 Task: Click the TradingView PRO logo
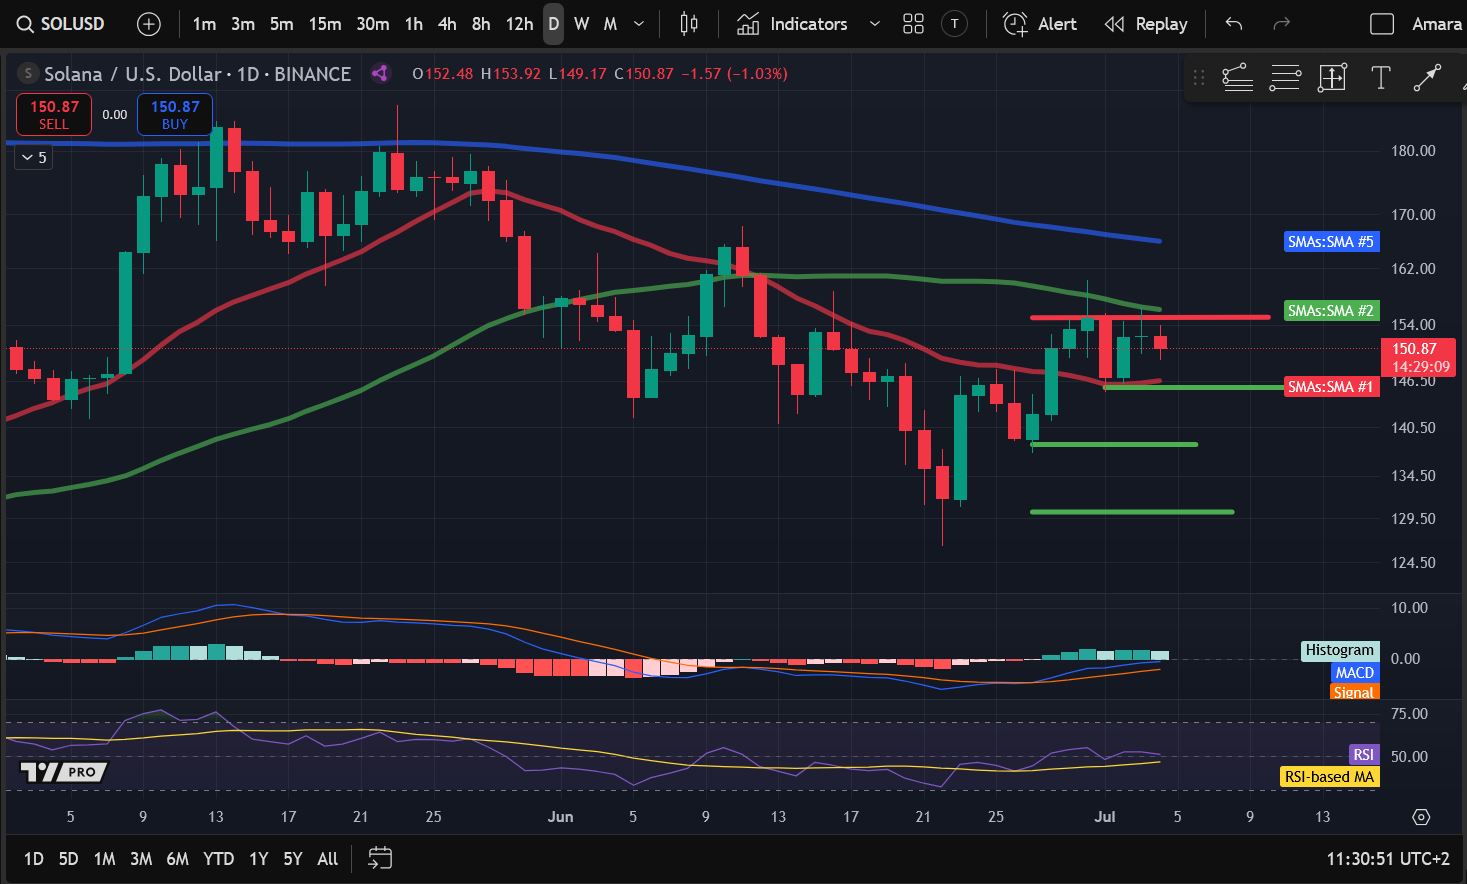(x=63, y=772)
